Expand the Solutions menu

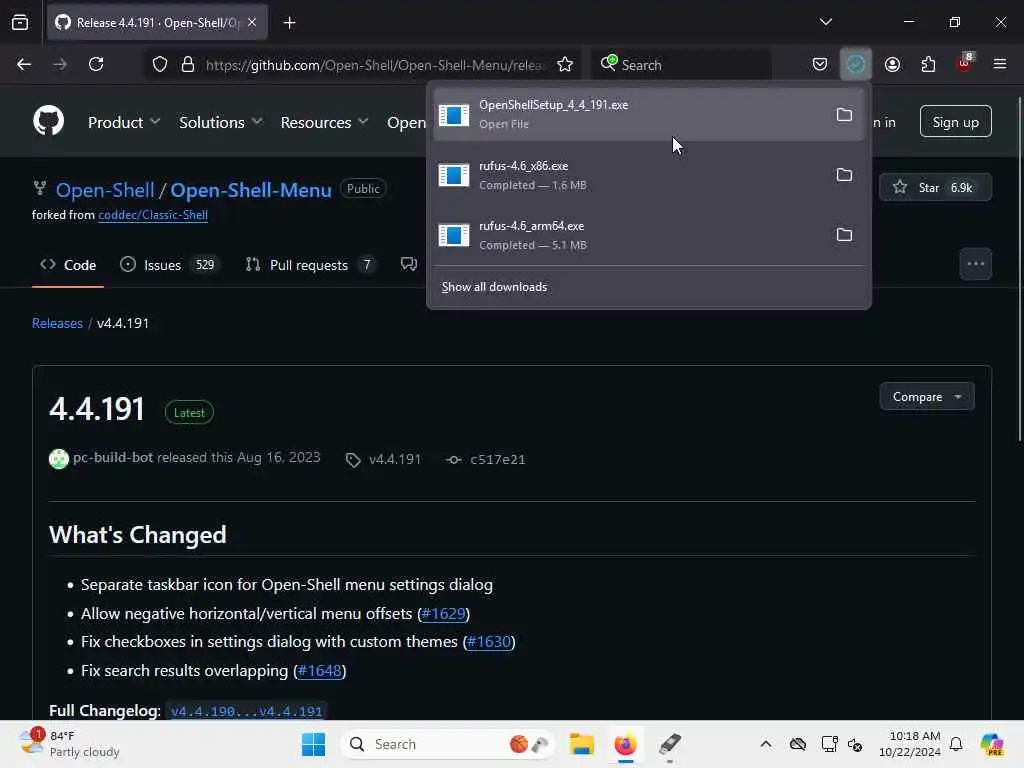[221, 122]
